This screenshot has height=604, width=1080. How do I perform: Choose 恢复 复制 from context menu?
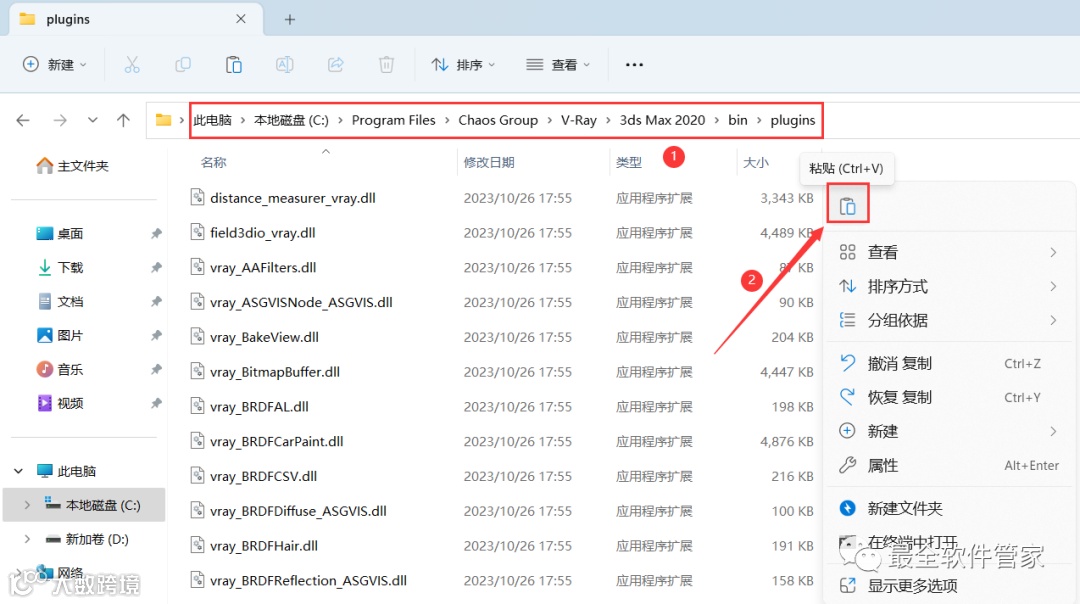[948, 397]
